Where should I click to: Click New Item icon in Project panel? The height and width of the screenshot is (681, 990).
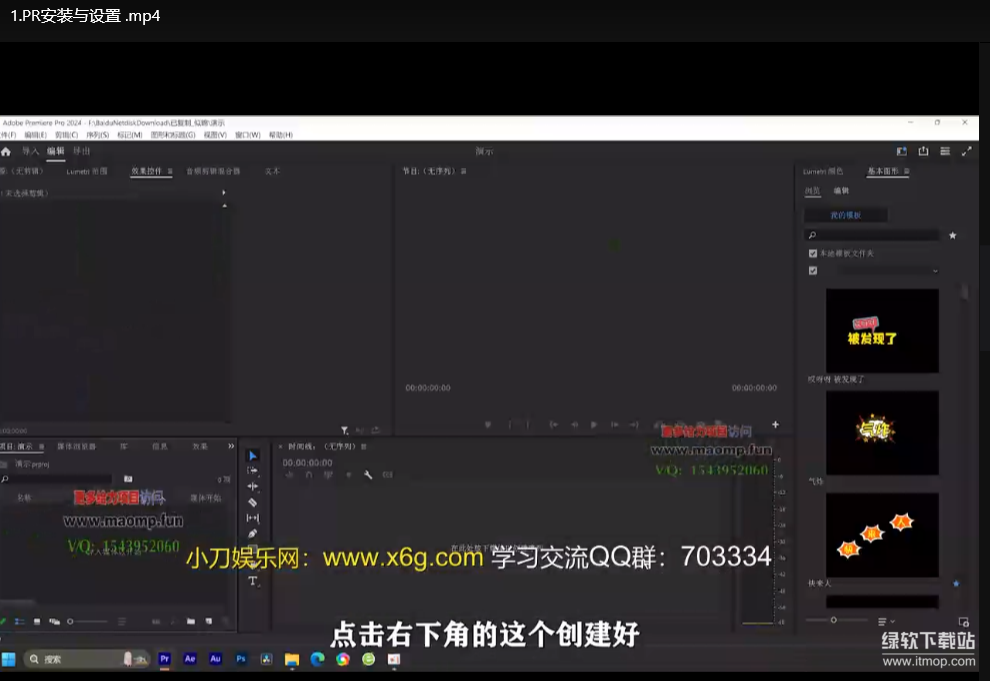pos(208,622)
